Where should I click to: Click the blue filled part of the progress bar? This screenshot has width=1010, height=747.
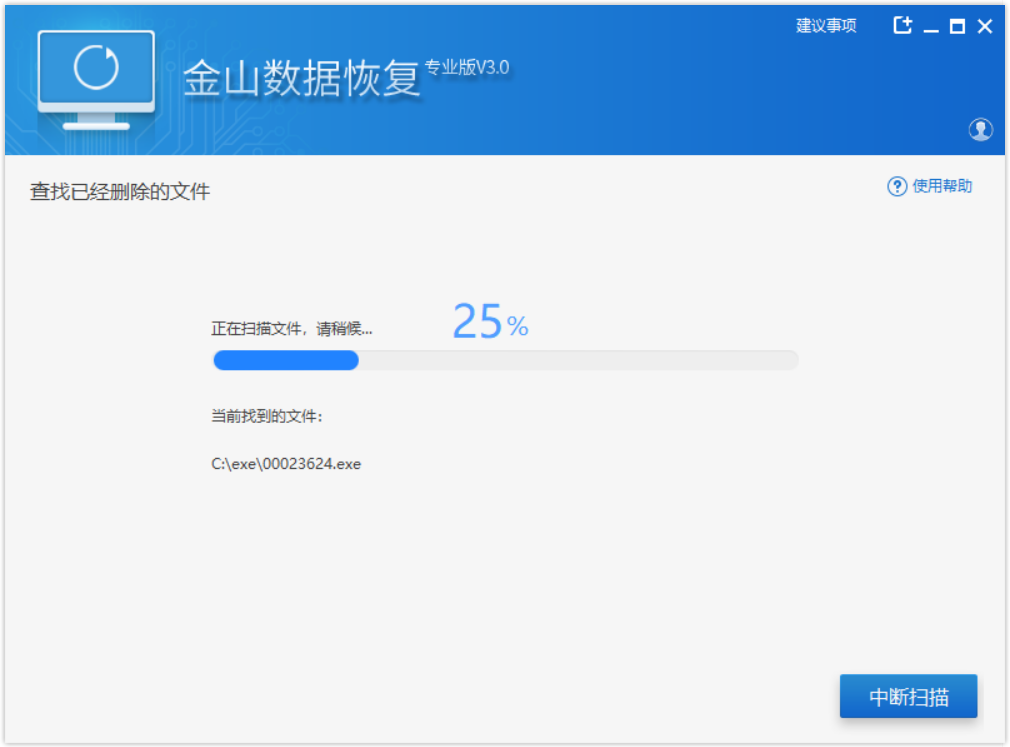(x=286, y=360)
